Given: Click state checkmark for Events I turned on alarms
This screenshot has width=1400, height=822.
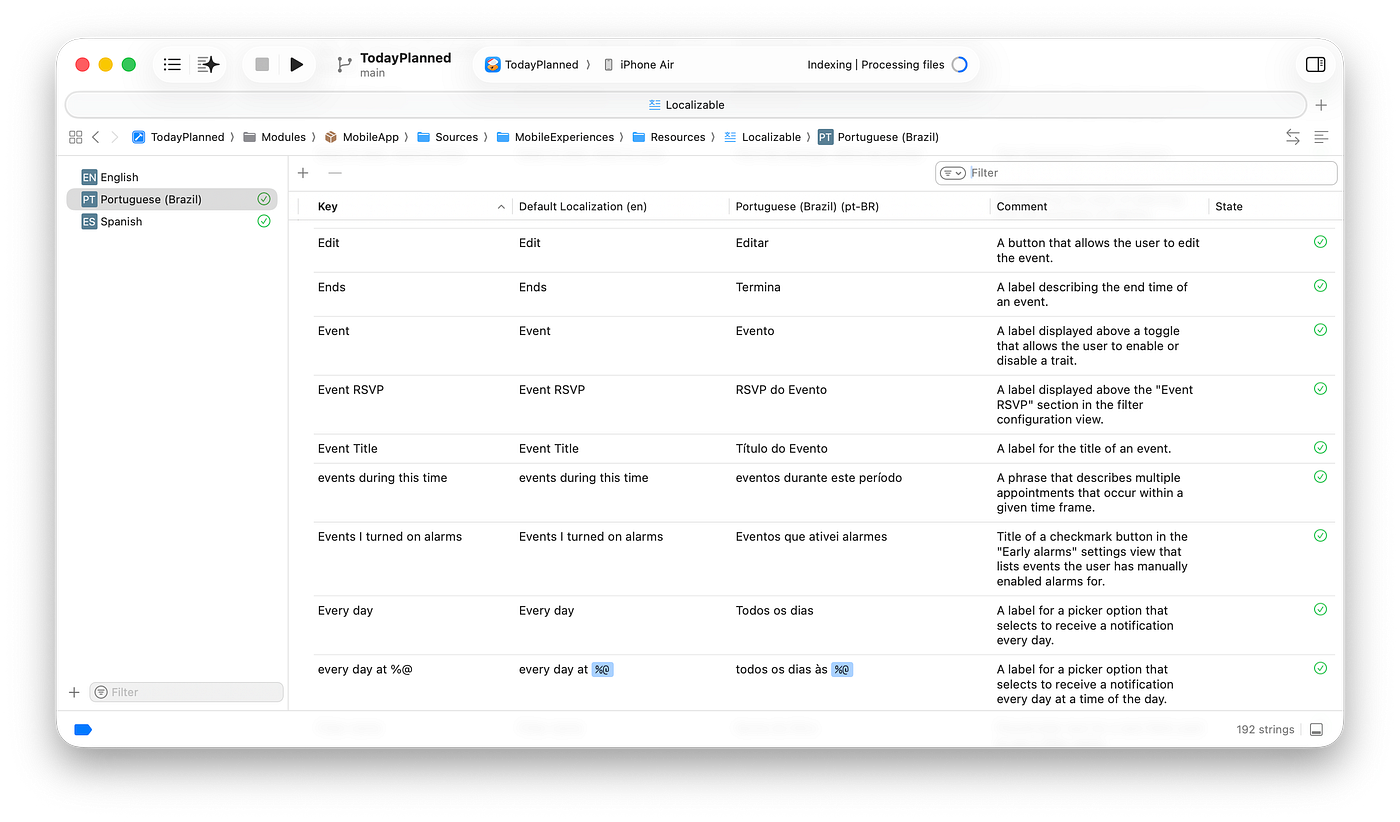Looking at the screenshot, I should 1320,536.
